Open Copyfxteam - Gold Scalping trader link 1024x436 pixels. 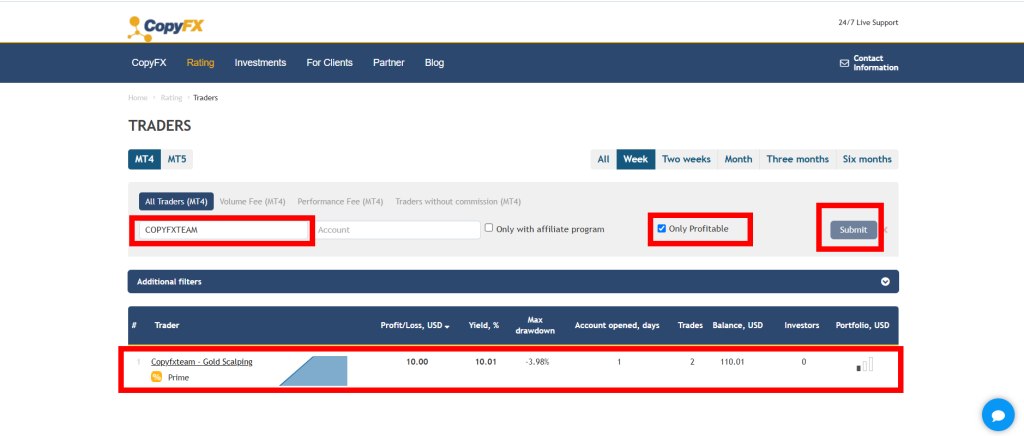202,362
